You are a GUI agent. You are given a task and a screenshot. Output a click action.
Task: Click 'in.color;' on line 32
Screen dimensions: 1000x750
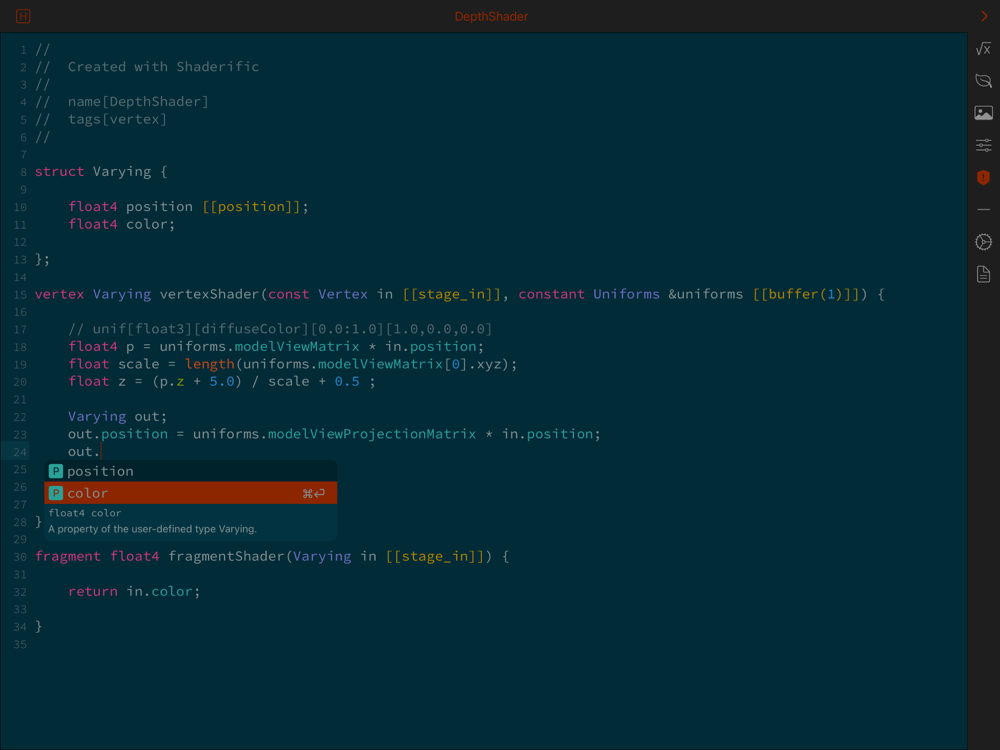[163, 591]
